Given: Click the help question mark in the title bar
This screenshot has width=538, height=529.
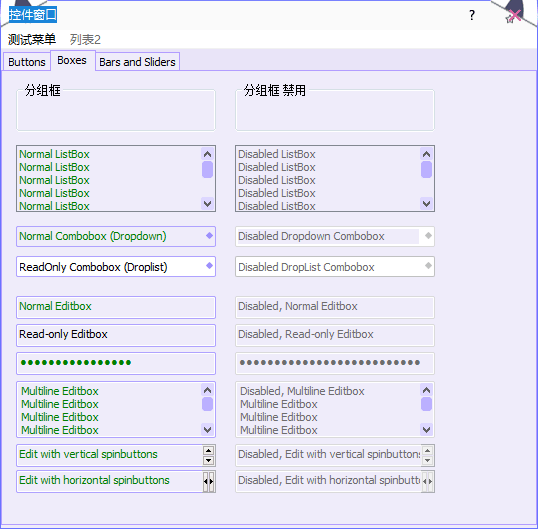Looking at the screenshot, I should (472, 15).
